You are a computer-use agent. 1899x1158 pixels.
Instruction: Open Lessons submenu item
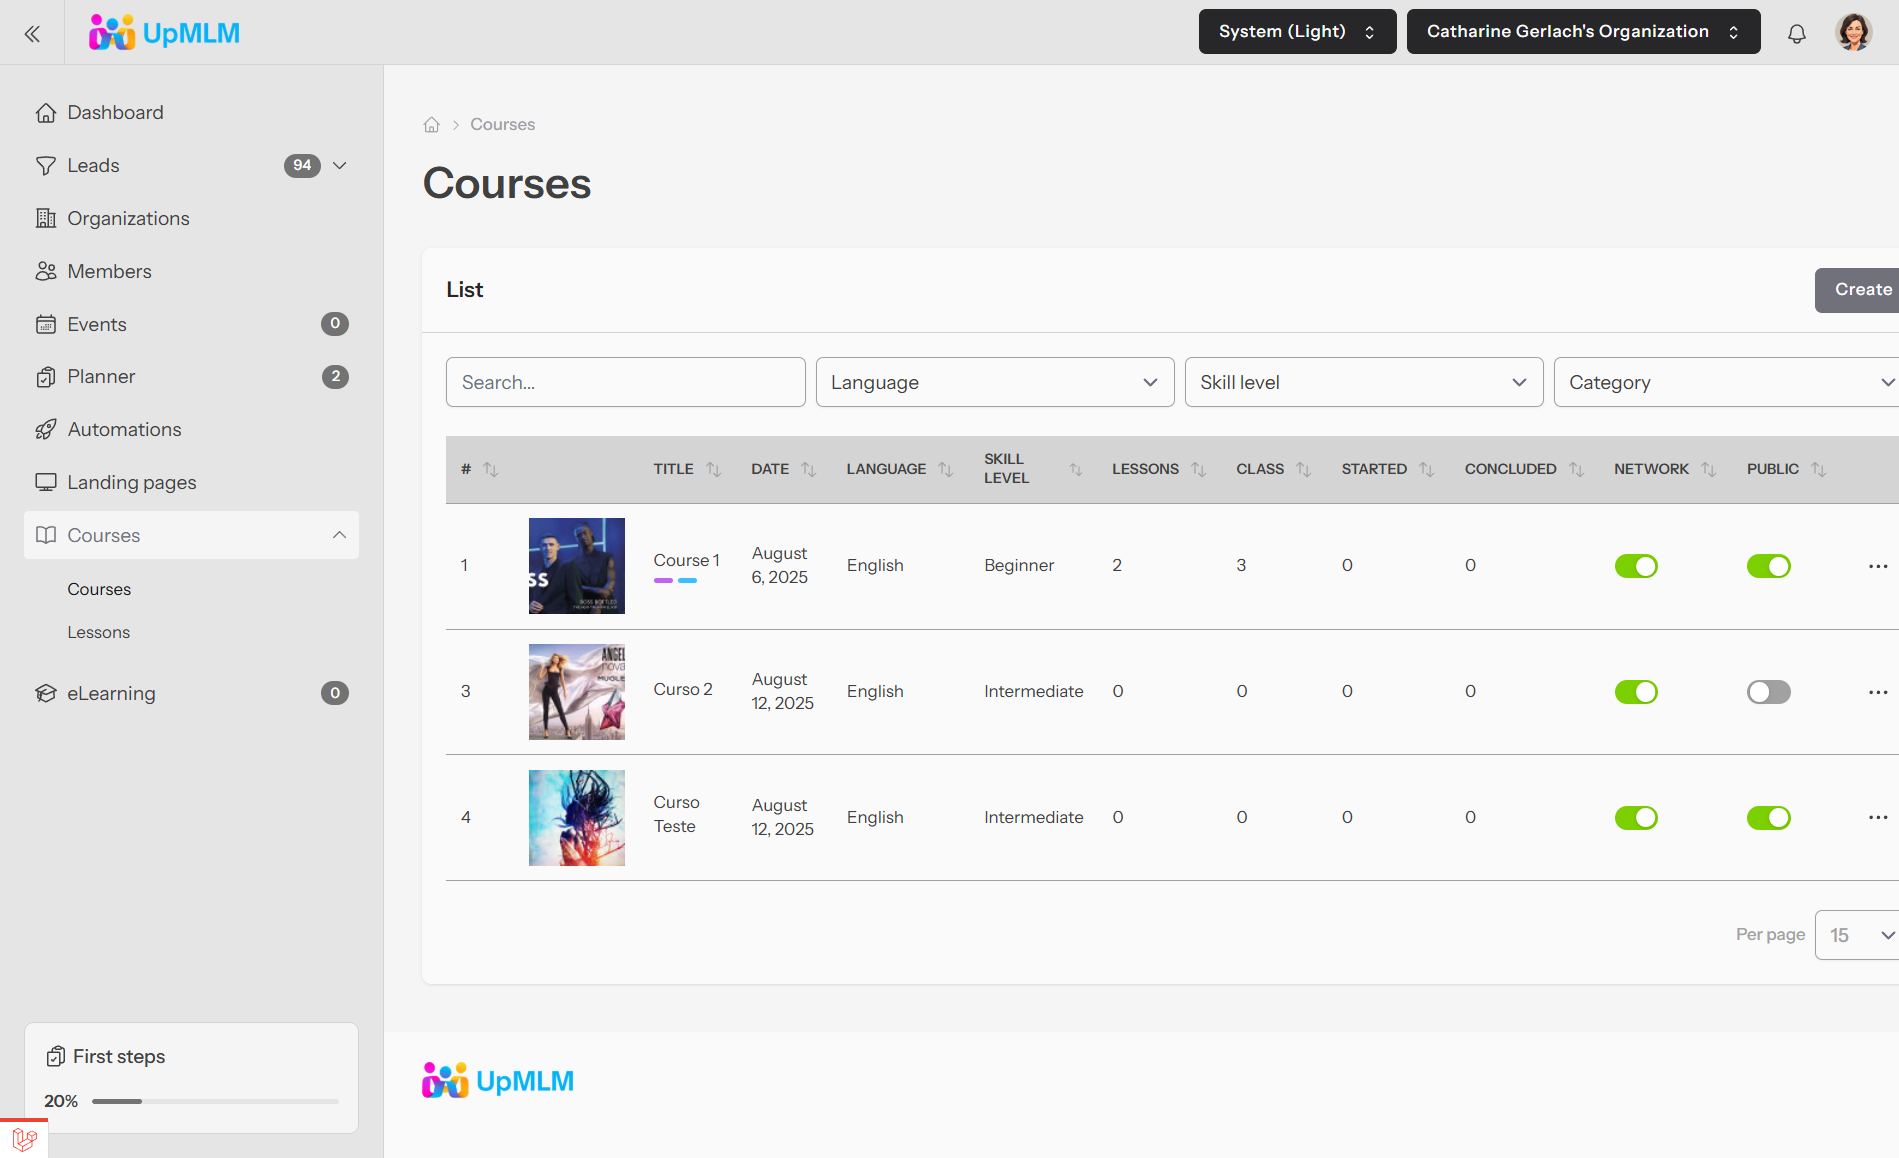(98, 632)
